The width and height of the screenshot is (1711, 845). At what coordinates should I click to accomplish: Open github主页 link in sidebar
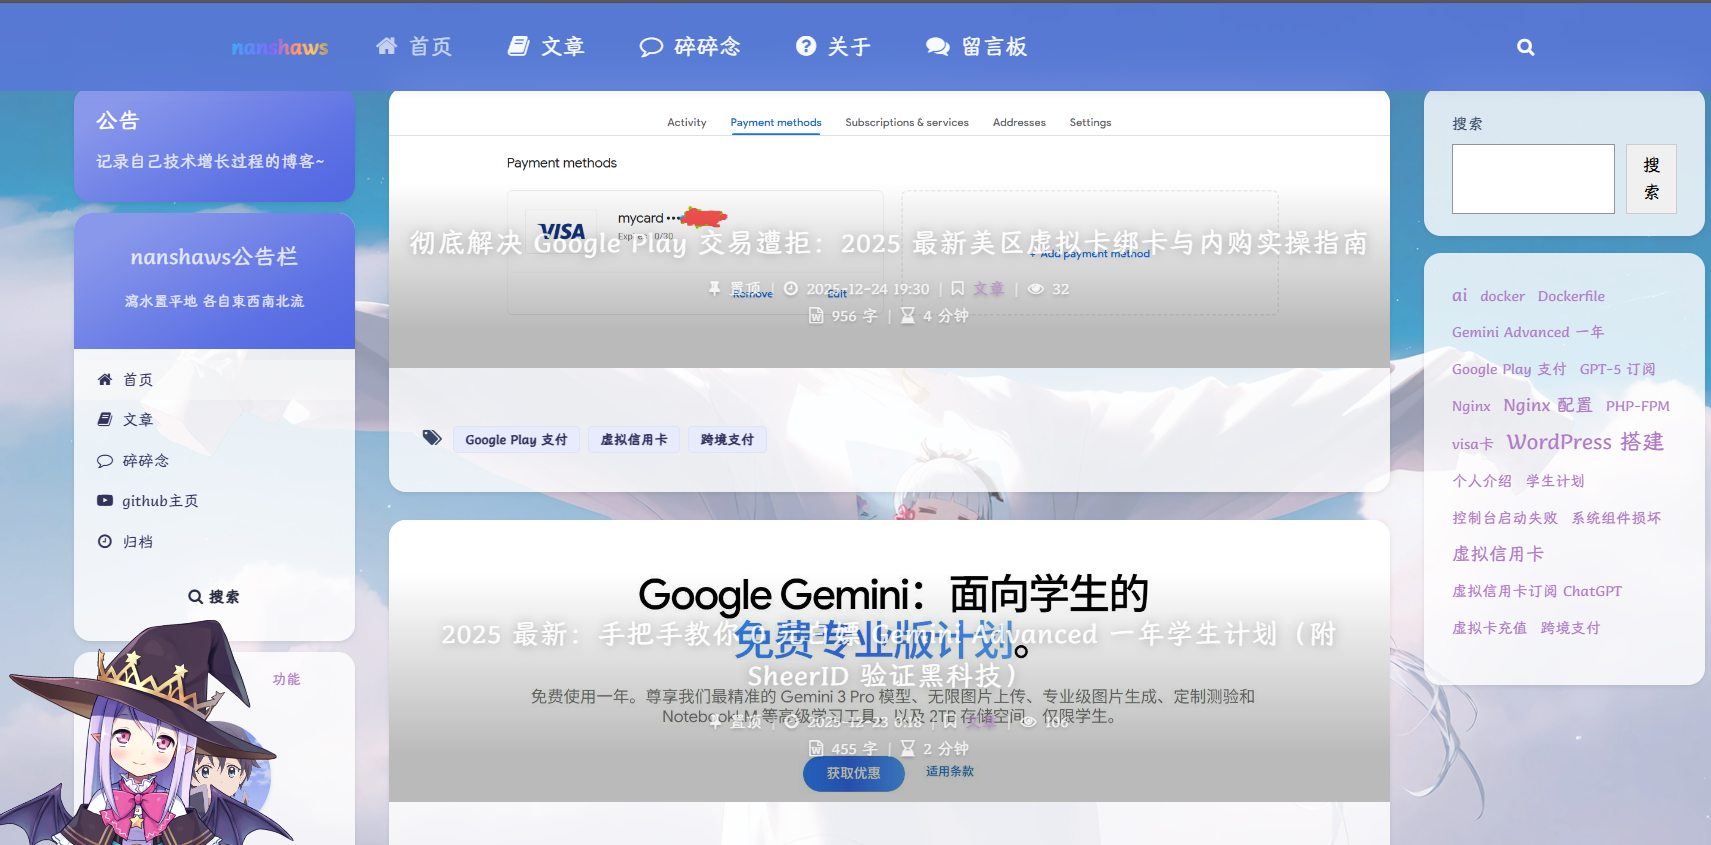click(x=148, y=501)
